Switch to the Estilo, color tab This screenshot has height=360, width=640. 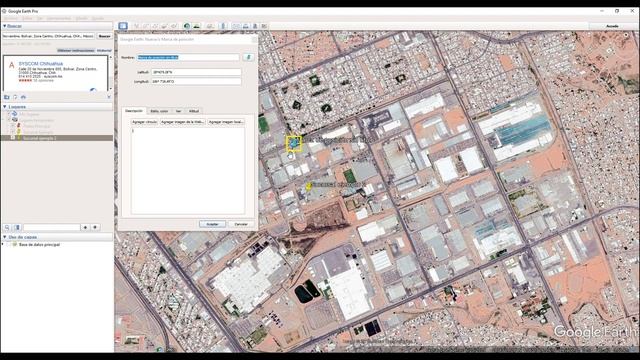(159, 111)
